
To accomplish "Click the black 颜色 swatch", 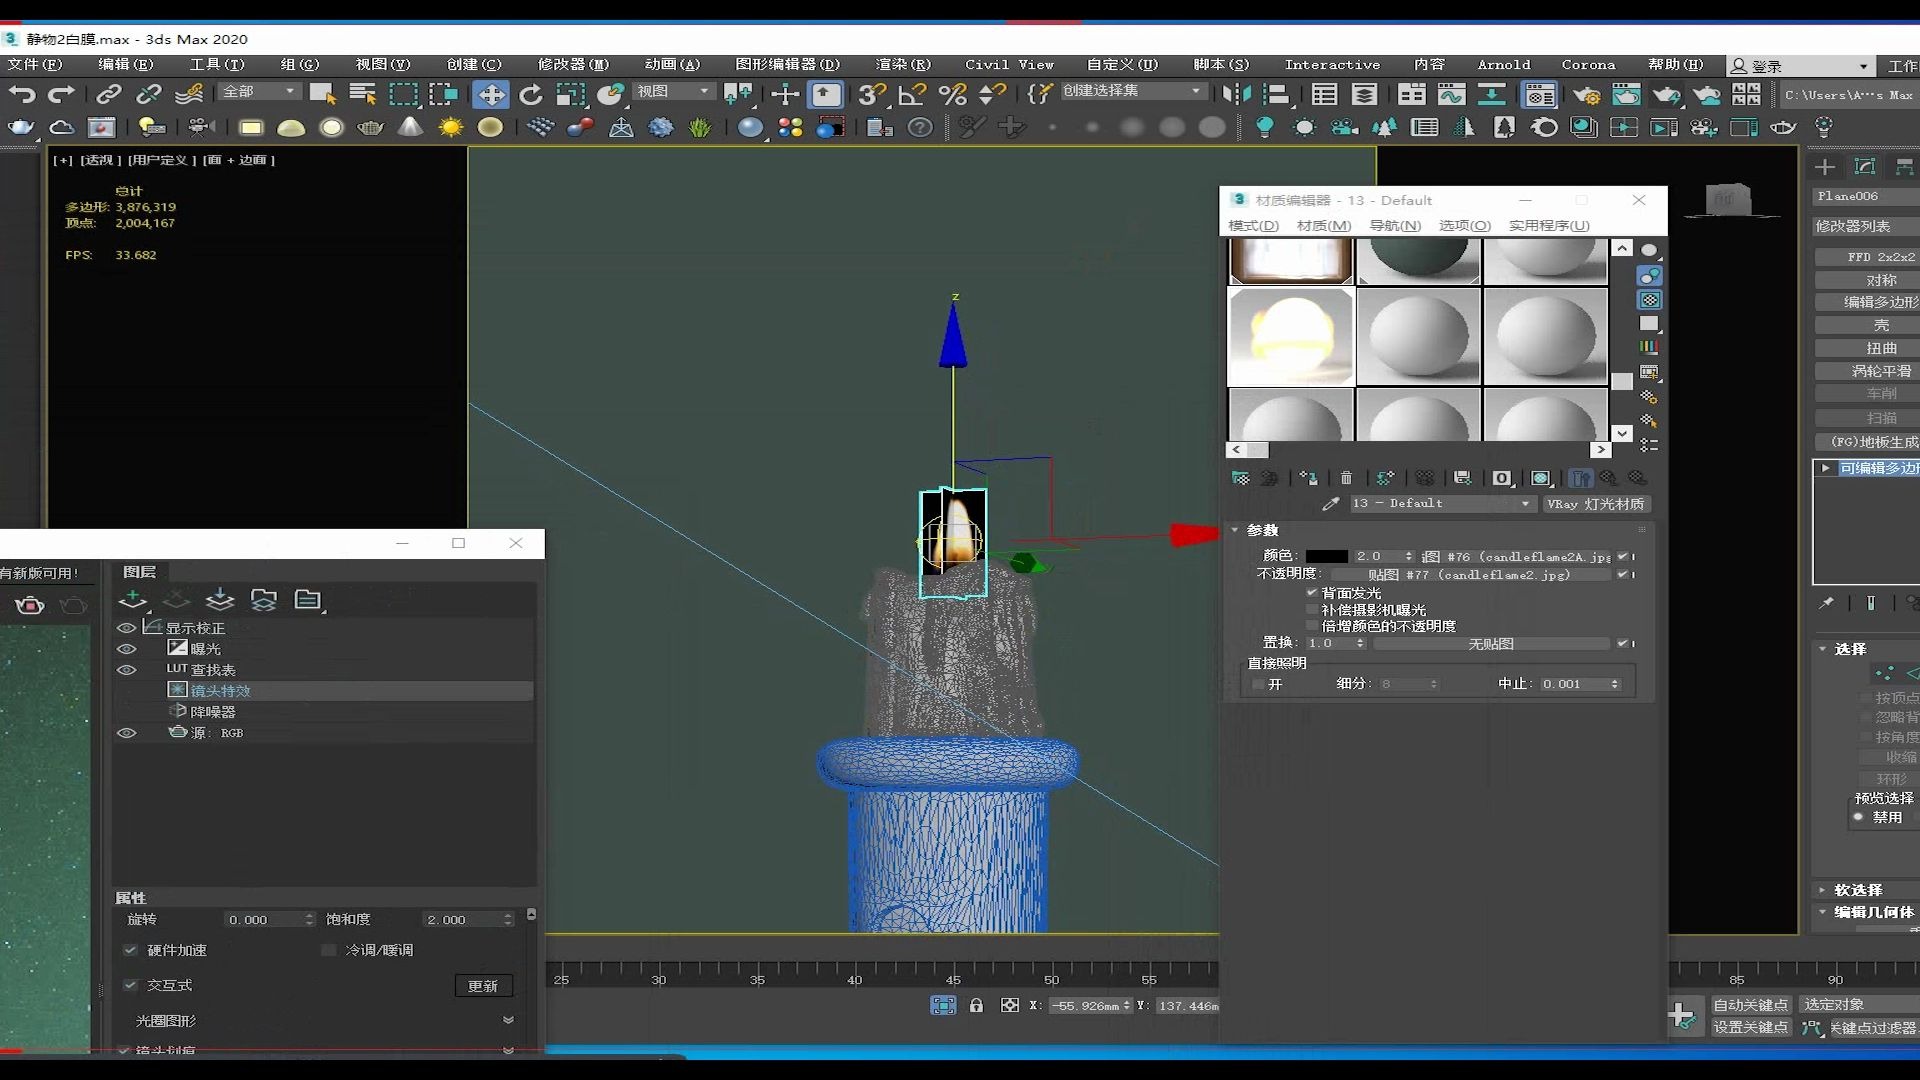I will 1326,556.
